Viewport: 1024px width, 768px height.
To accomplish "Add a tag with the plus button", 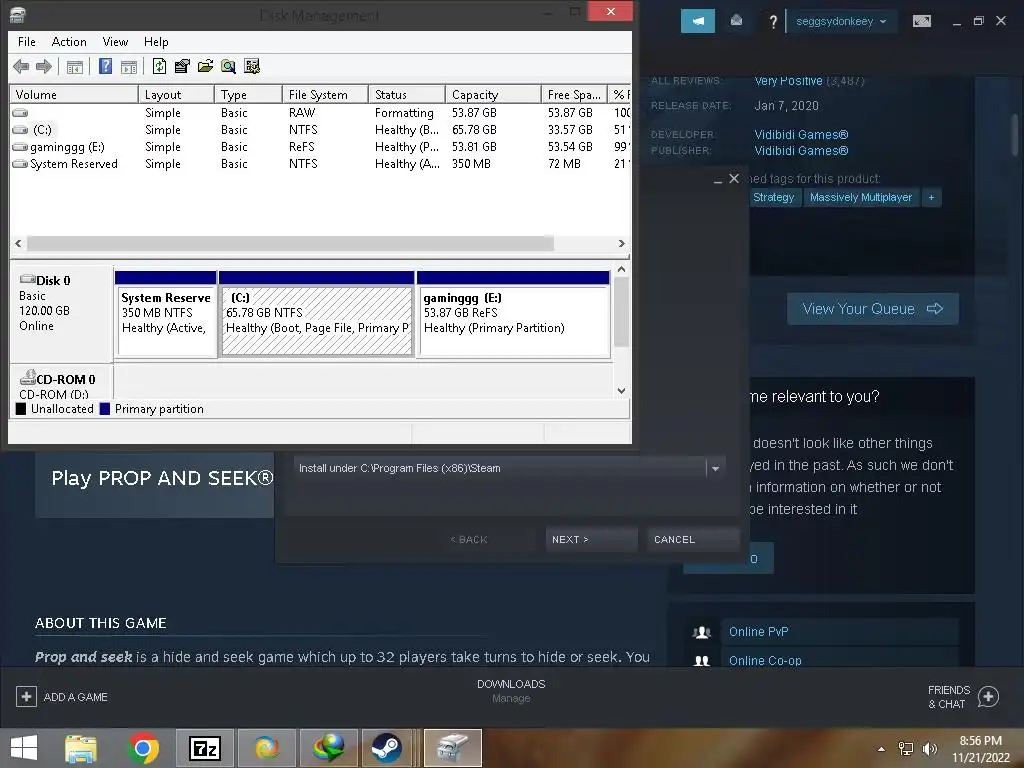I will pos(931,197).
